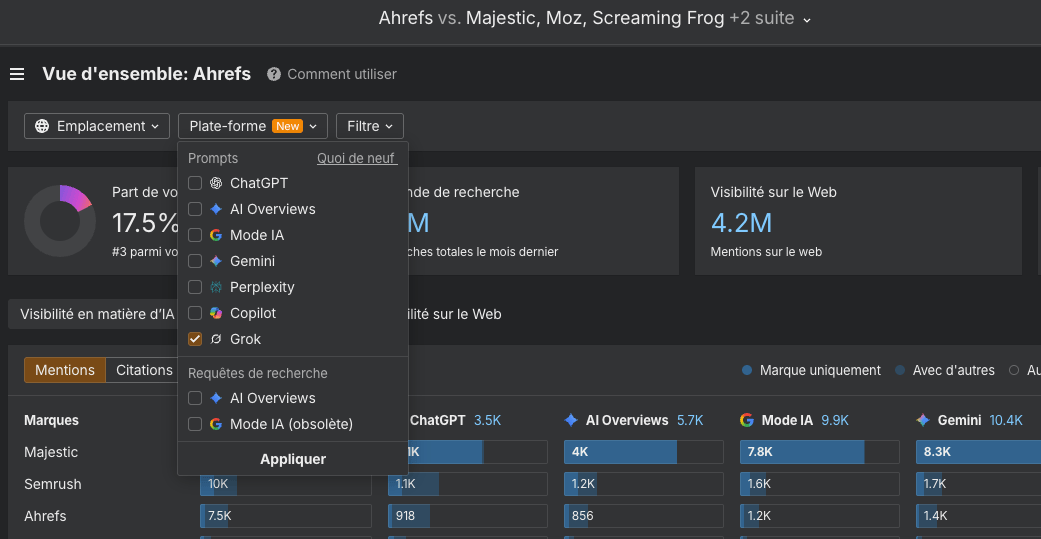Click the Avec d'autres legend dot
1041x539 pixels.
pyautogui.click(x=900, y=370)
